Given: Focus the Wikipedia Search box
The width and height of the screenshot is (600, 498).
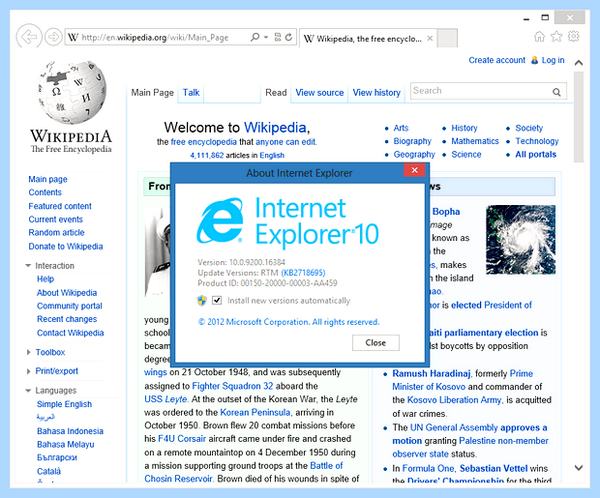Looking at the screenshot, I should click(481, 91).
